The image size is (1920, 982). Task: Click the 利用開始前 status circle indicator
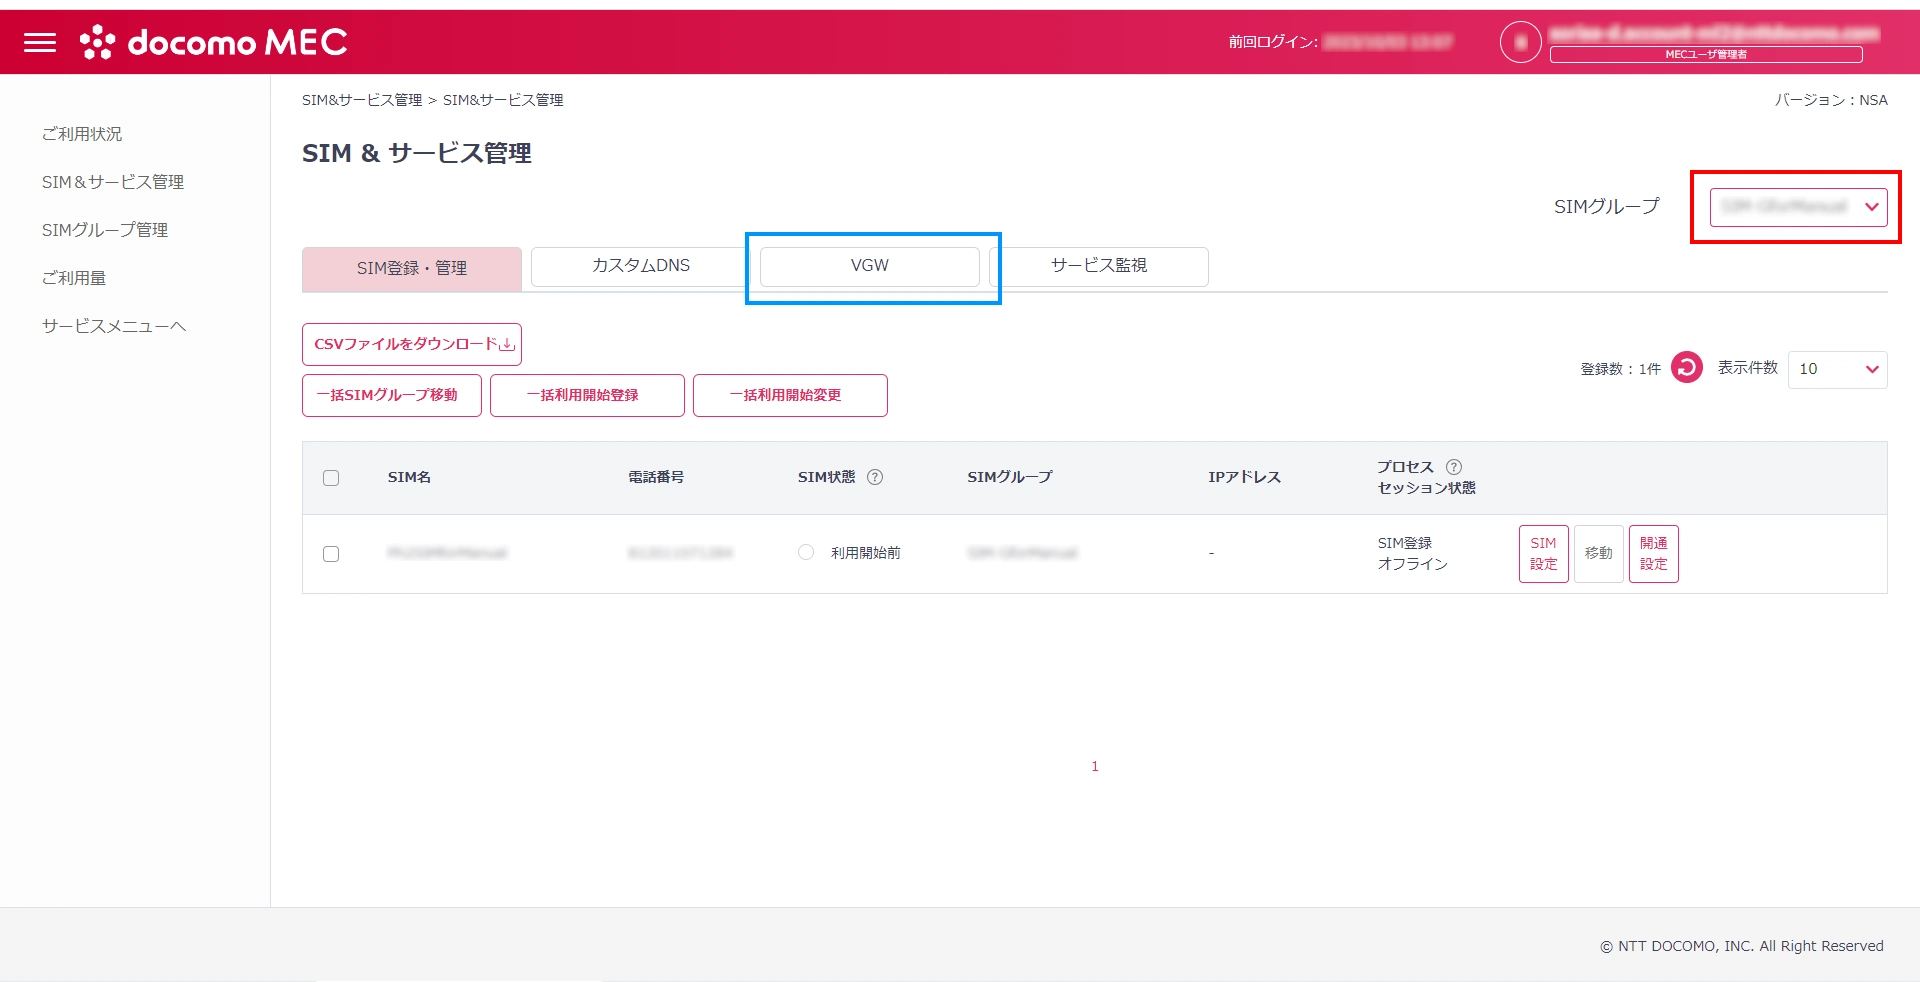click(x=806, y=552)
